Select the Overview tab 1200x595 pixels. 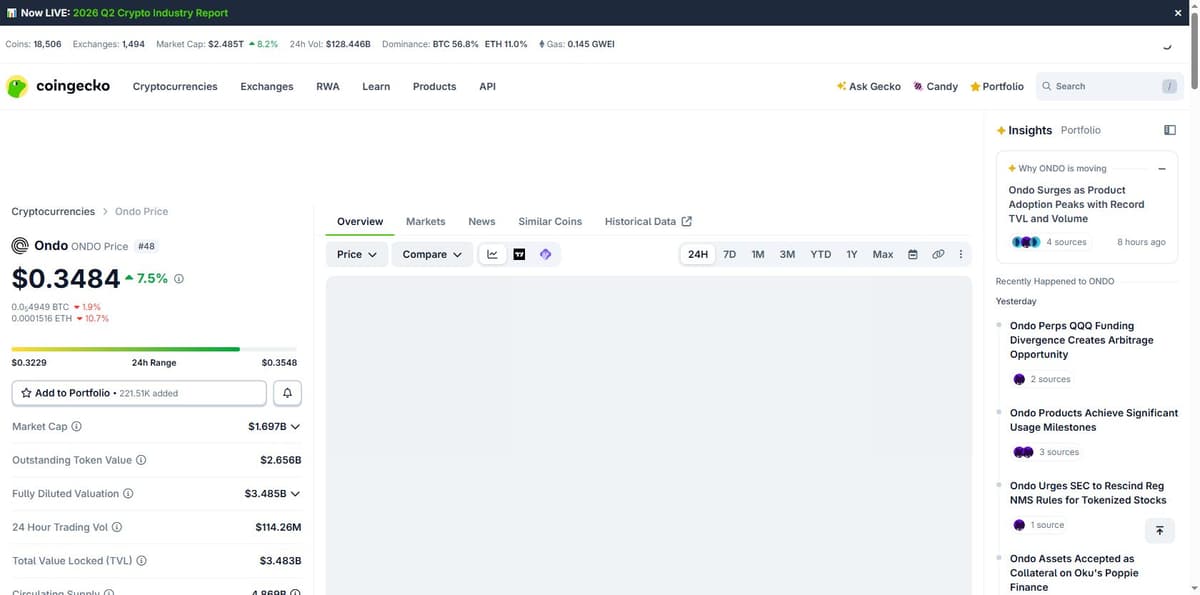click(x=360, y=221)
